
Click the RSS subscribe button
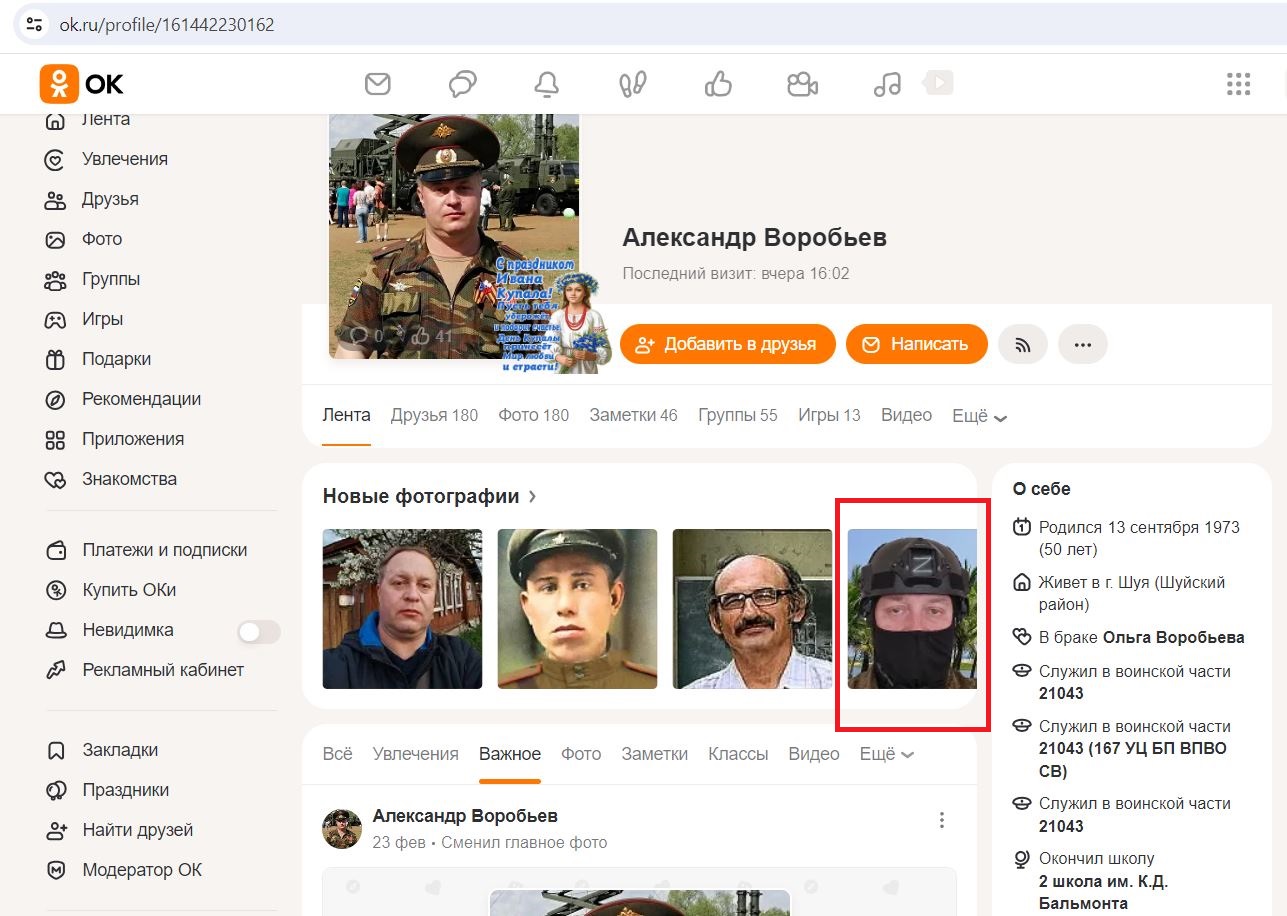coord(1023,344)
